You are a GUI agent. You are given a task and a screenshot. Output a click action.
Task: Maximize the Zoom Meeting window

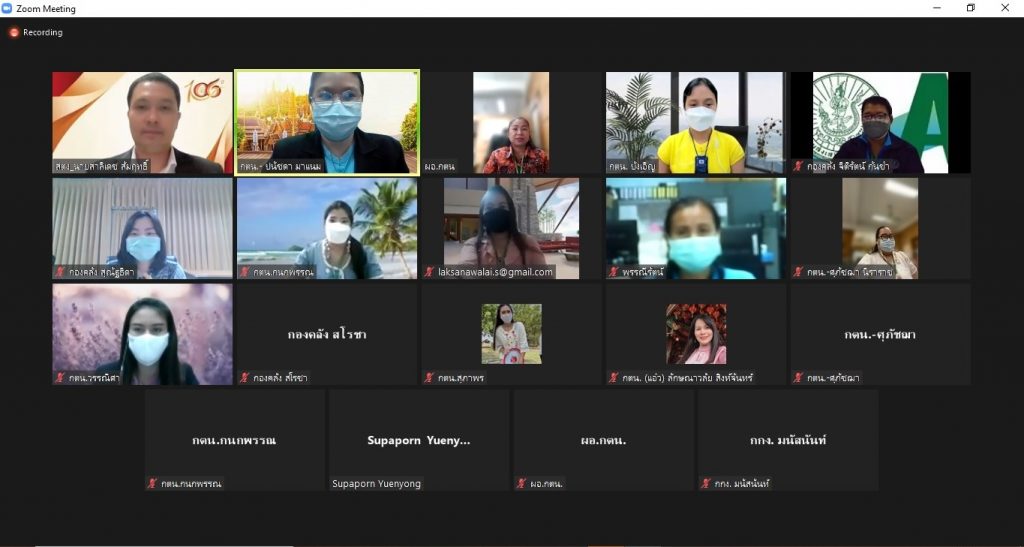(x=970, y=8)
